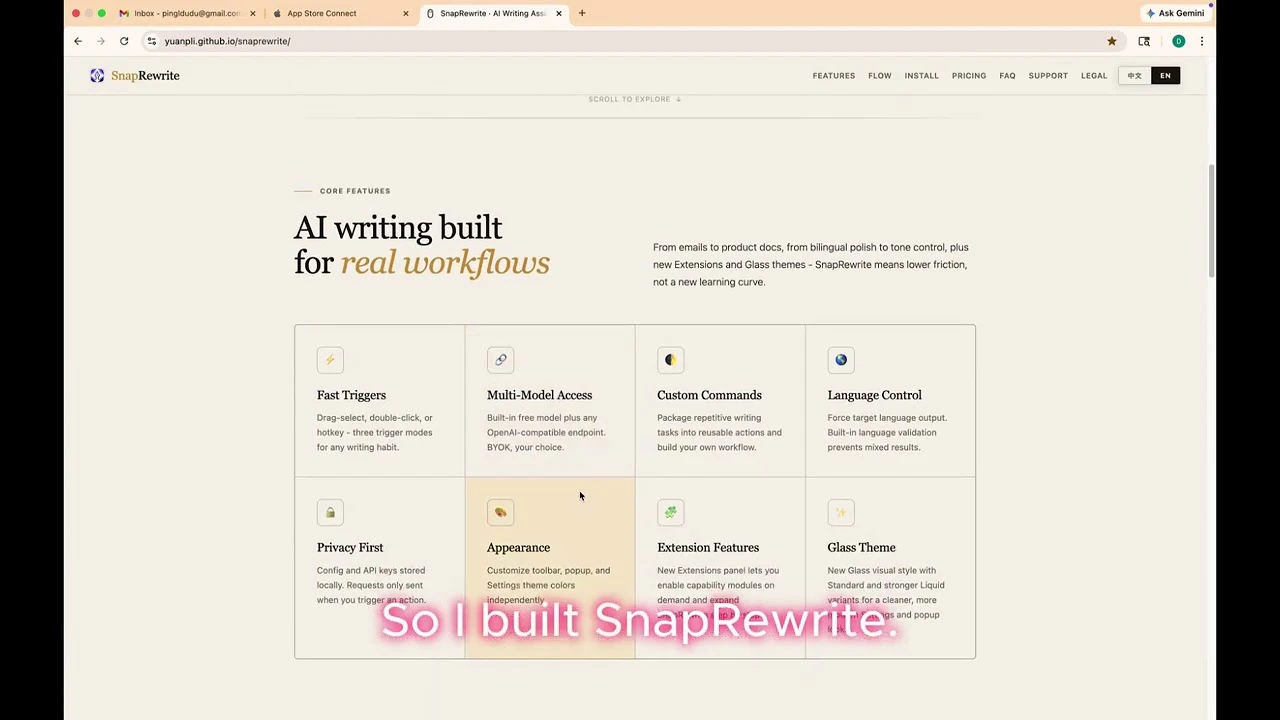Open the SUPPORT nav item
1280x720 pixels.
[x=1048, y=76]
